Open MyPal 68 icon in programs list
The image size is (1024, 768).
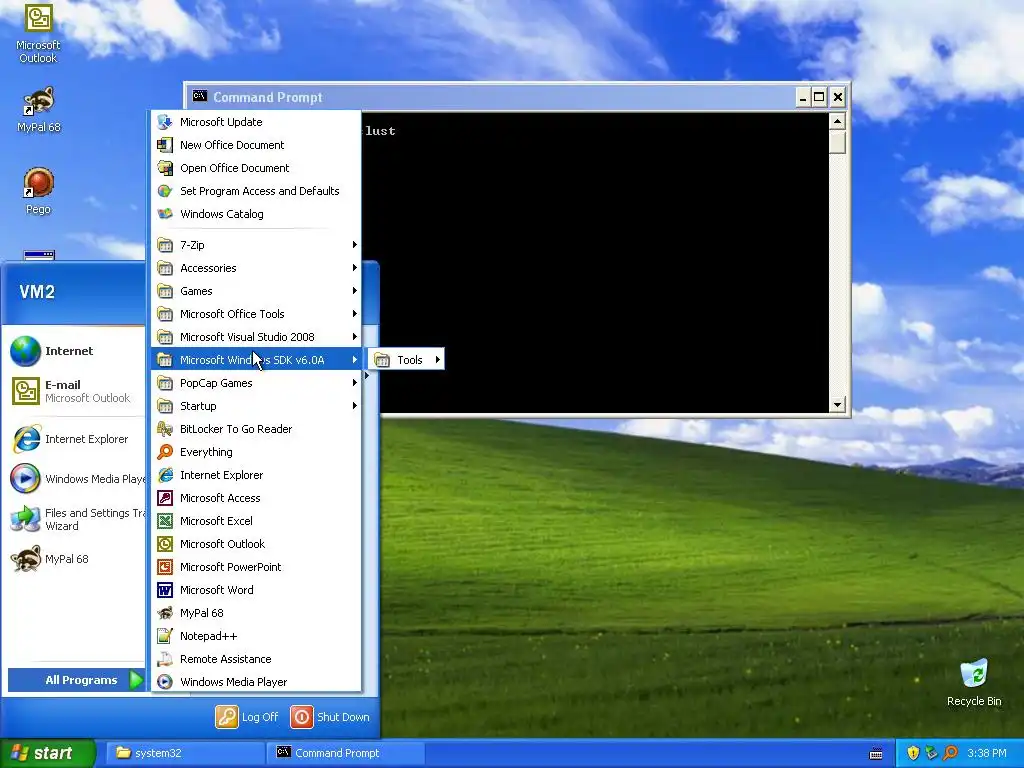click(165, 613)
